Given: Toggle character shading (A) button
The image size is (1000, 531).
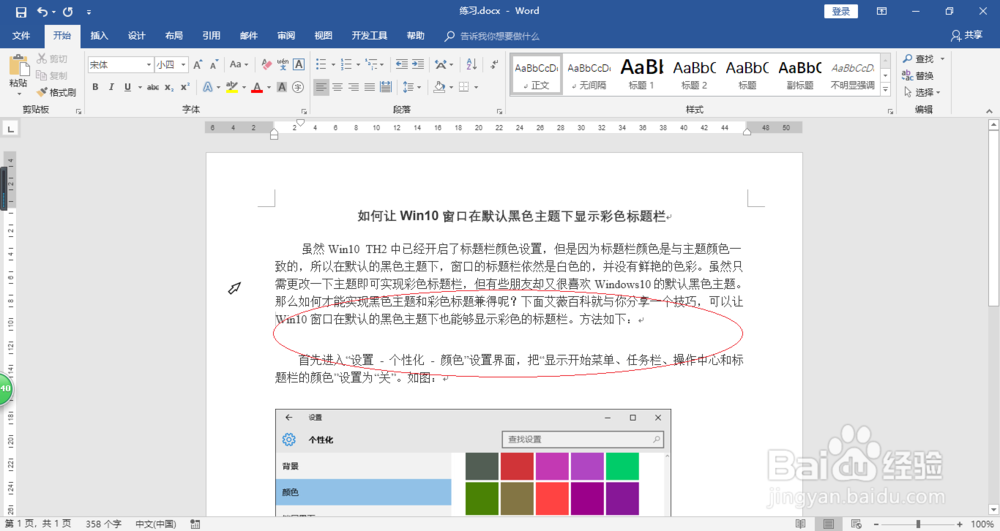Looking at the screenshot, I should coord(282,87).
